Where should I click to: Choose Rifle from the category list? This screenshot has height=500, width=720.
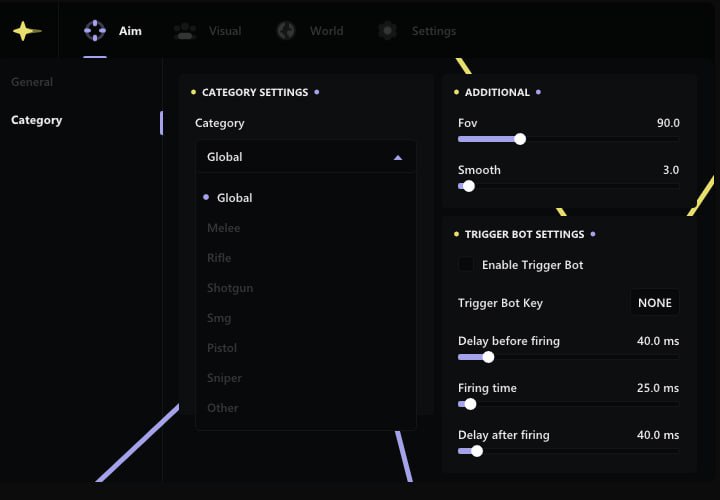(x=219, y=258)
